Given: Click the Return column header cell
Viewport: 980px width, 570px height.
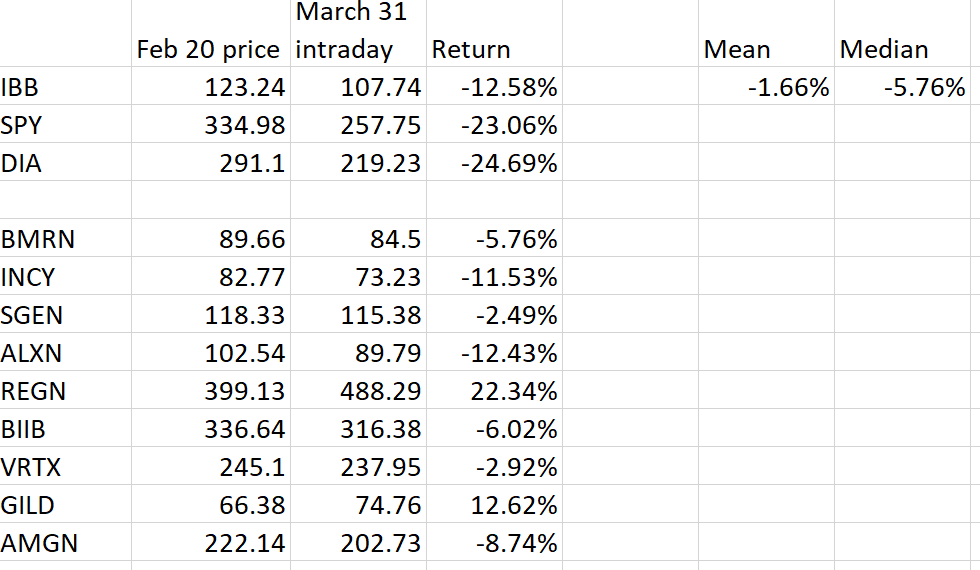Looking at the screenshot, I should point(494,32).
